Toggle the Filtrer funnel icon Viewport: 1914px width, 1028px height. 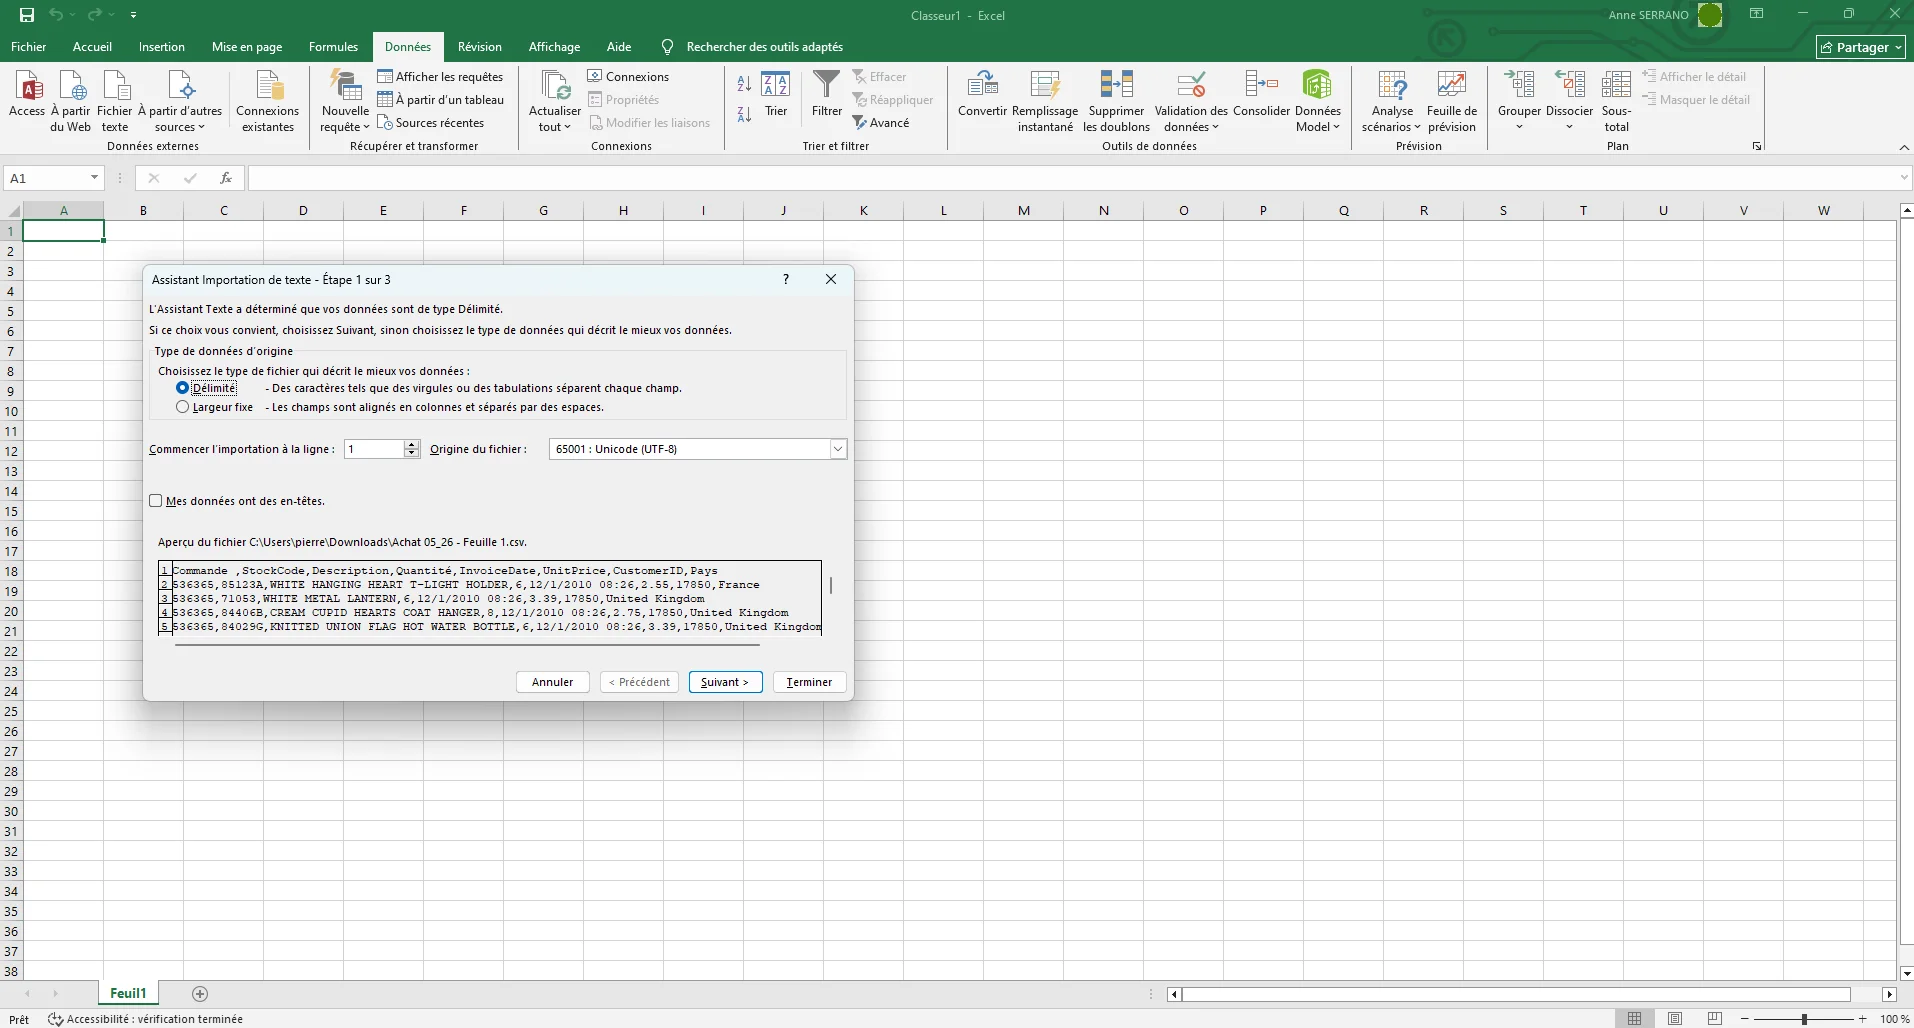826,95
